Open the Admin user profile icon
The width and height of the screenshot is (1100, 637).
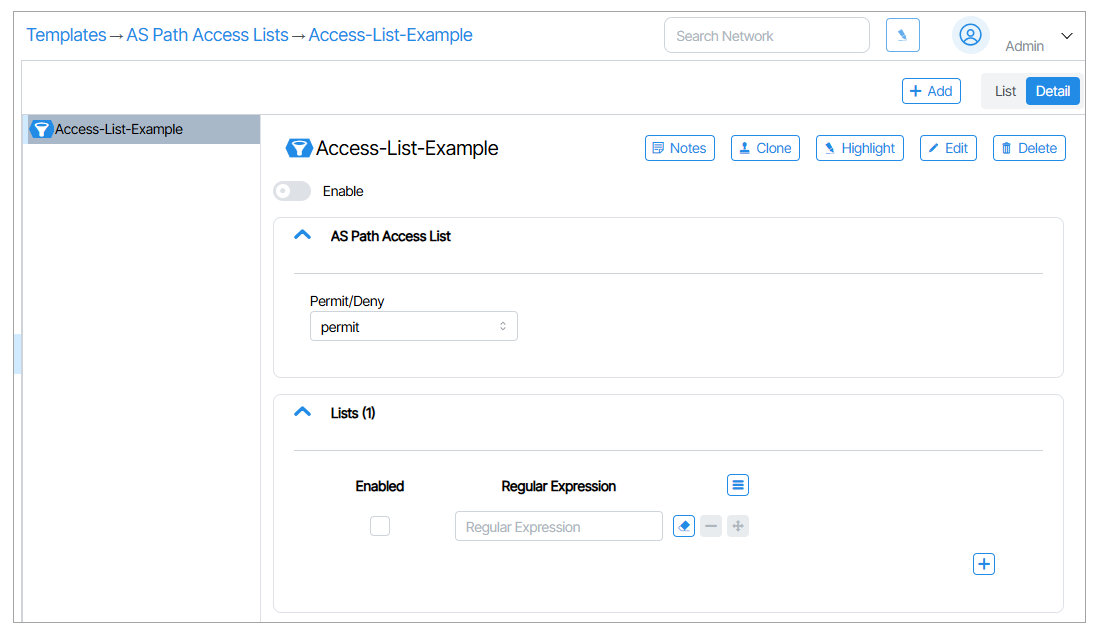[x=970, y=35]
